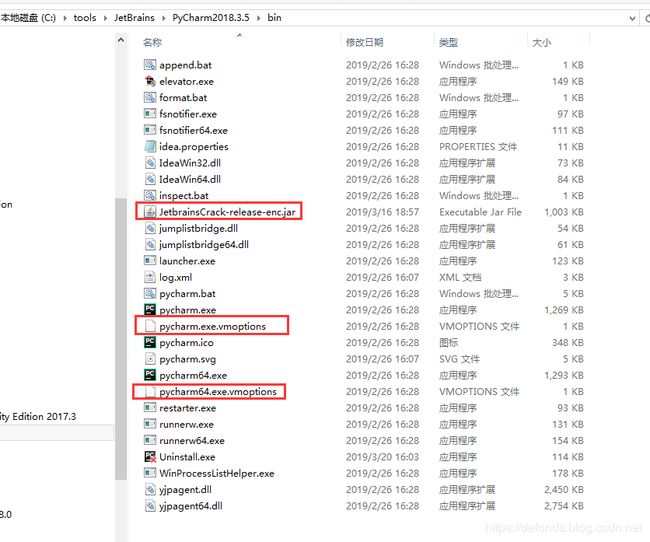Go to 本地磁盘 (C:) in breadcrumb
The width and height of the screenshot is (650, 542).
(x=28, y=18)
